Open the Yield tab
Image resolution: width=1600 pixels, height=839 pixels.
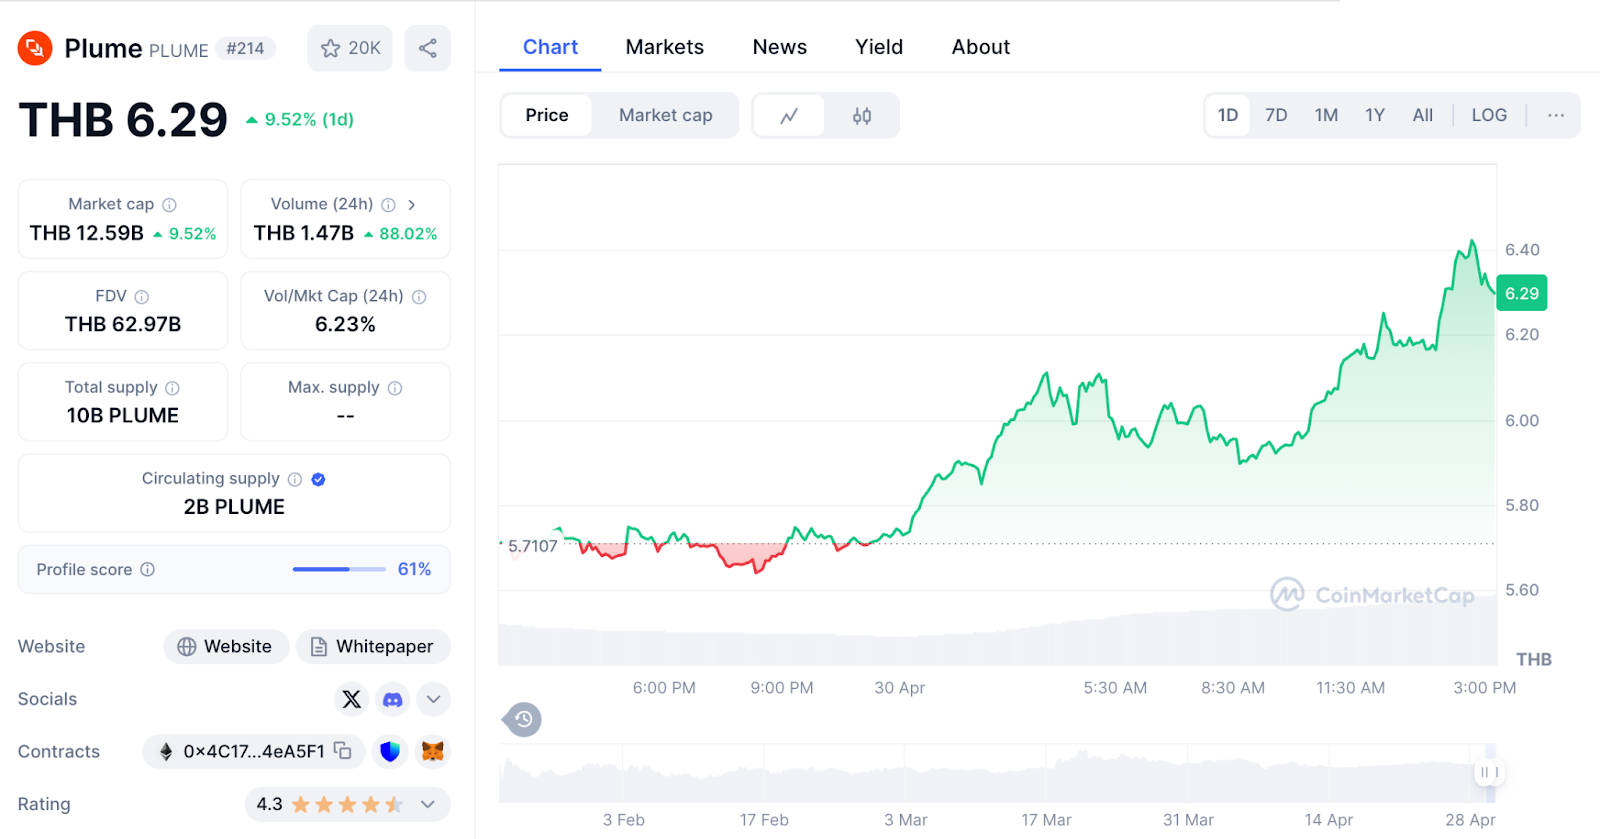879,47
